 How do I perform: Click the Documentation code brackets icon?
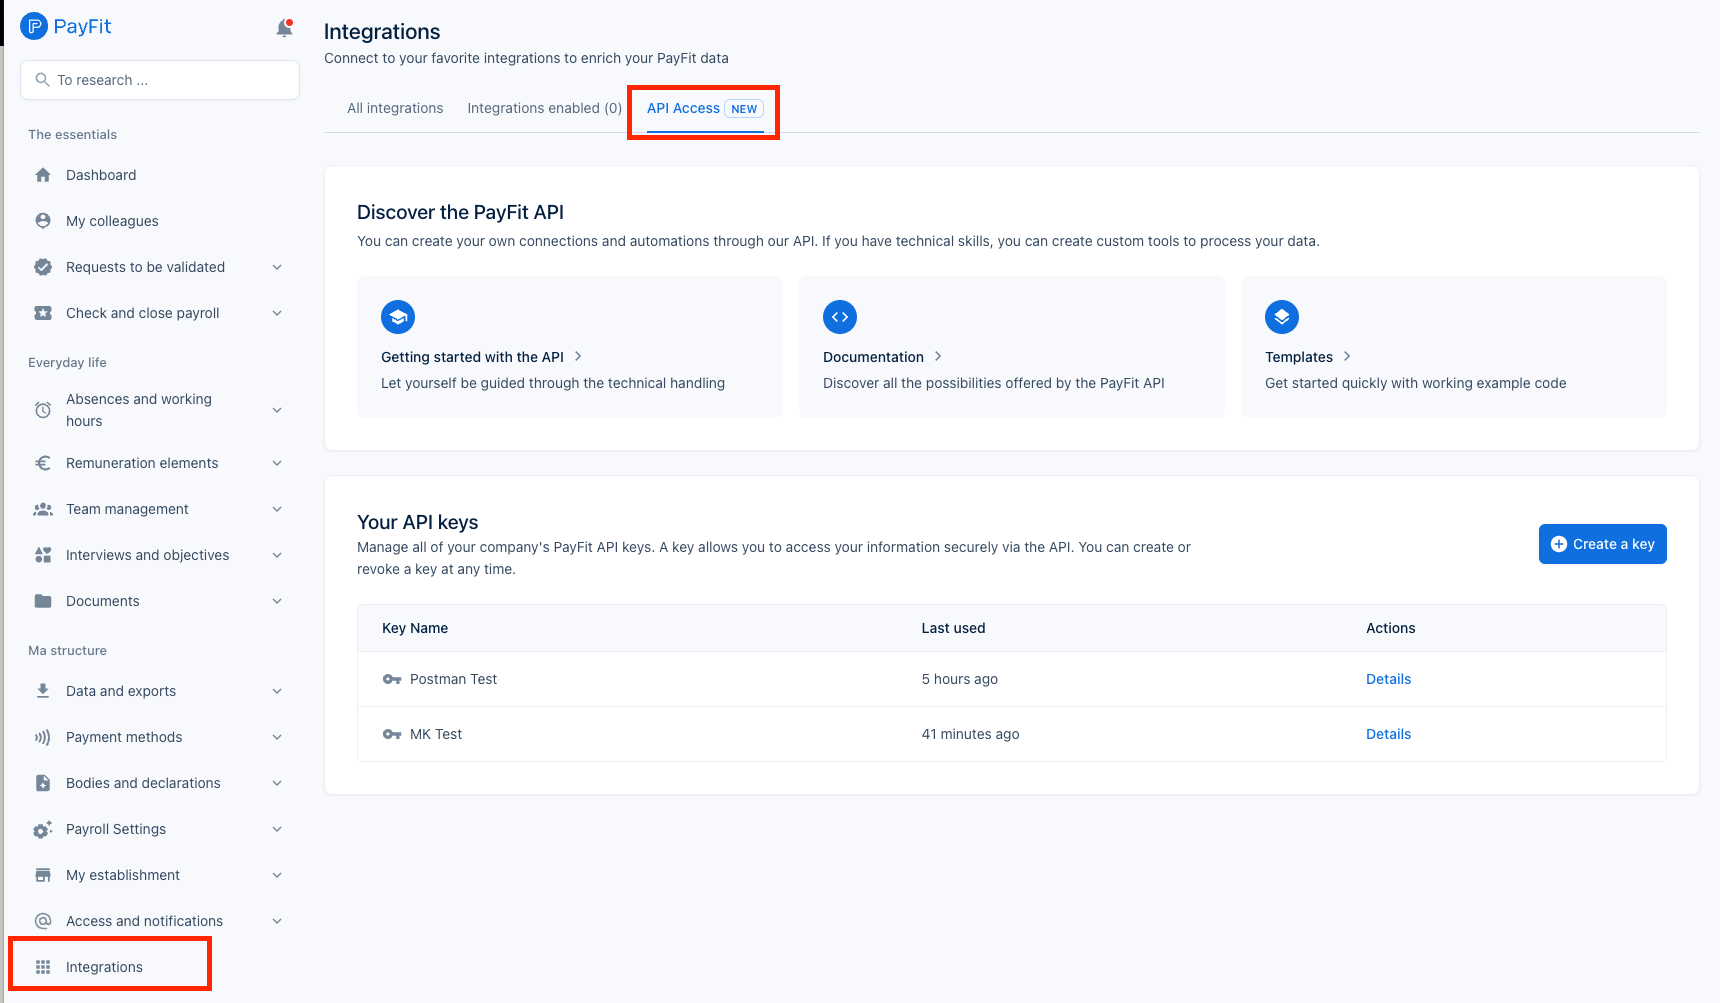[840, 317]
